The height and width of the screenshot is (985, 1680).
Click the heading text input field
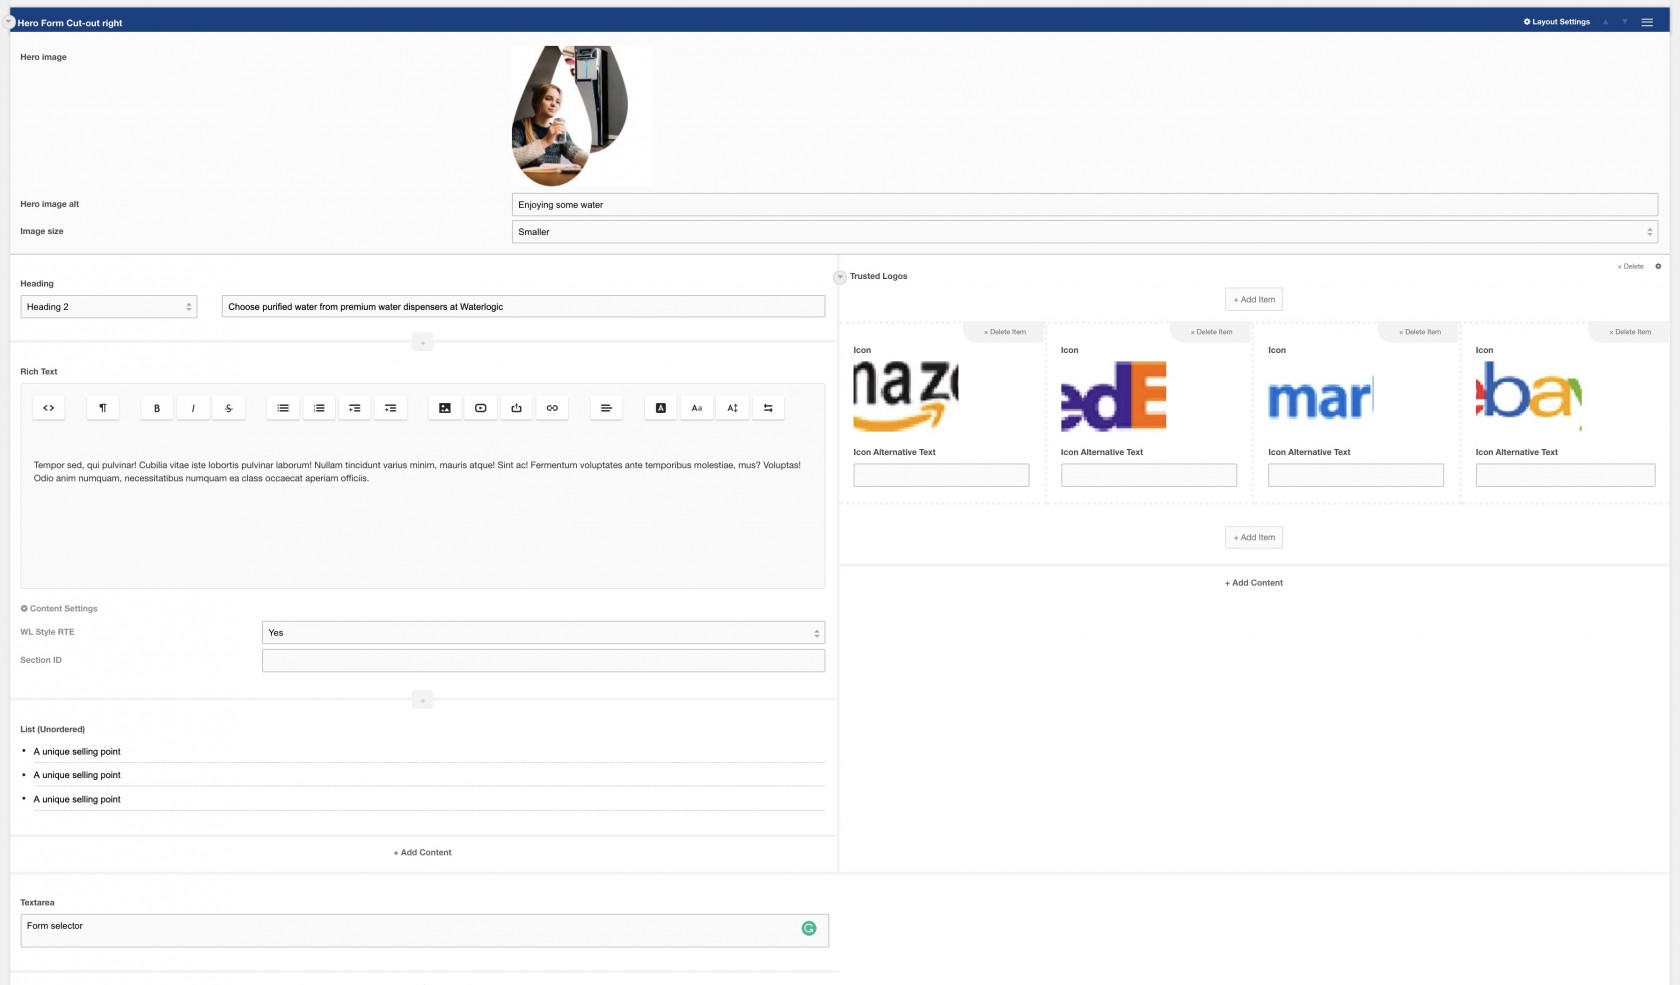[x=523, y=307]
